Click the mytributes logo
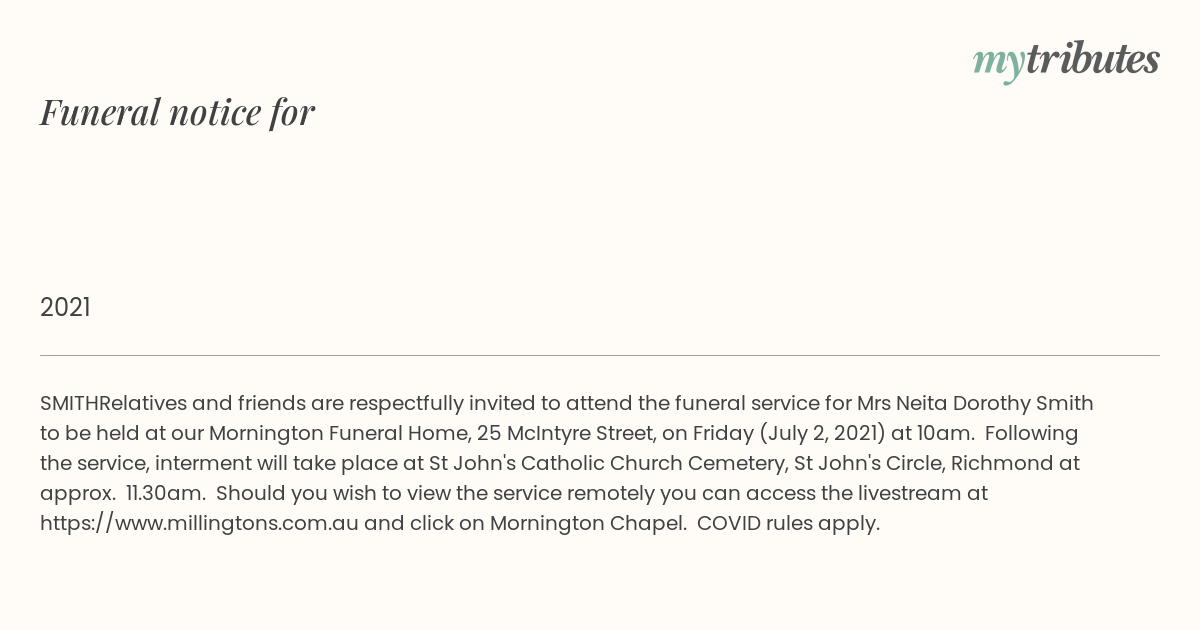This screenshot has width=1200, height=630. click(1066, 62)
